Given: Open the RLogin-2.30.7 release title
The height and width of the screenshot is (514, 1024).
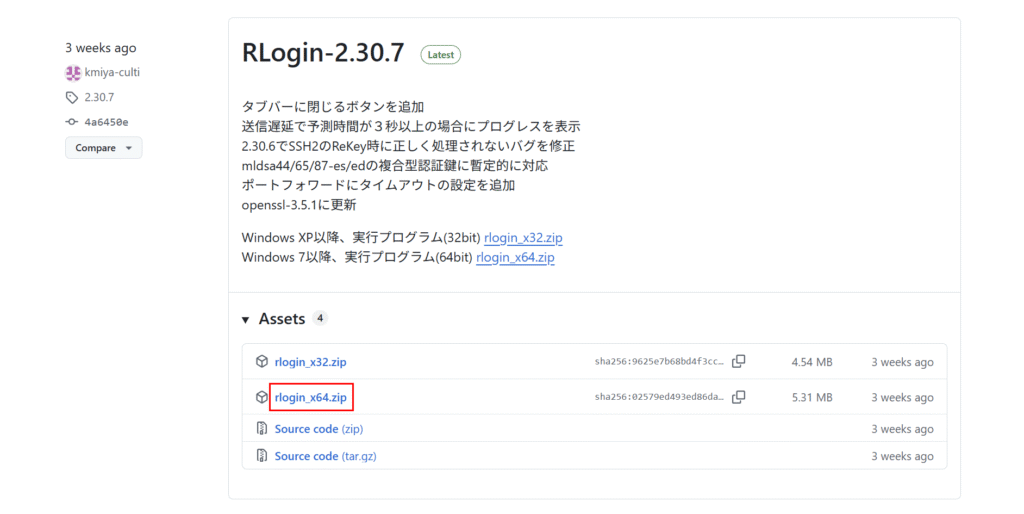Looking at the screenshot, I should point(323,53).
